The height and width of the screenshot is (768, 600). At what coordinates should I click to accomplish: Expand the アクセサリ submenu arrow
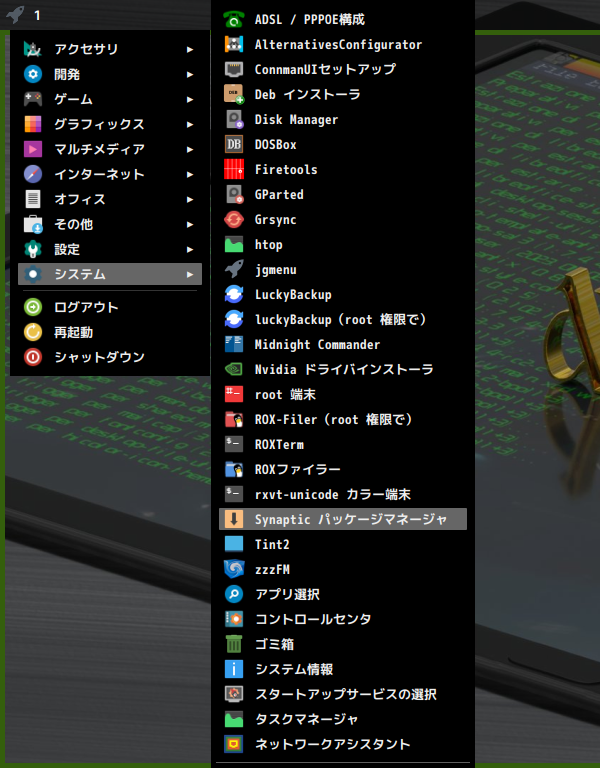190,49
